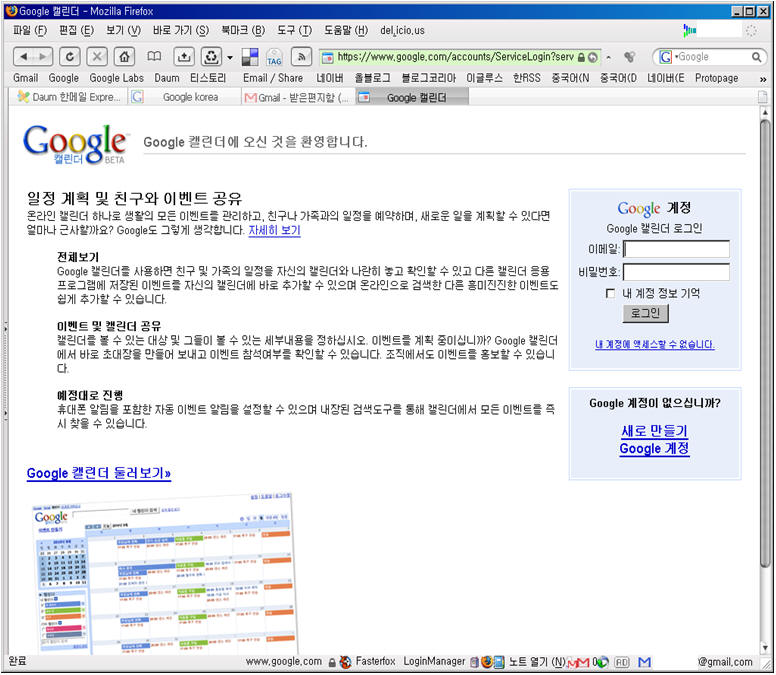The width and height of the screenshot is (776, 675).
Task: Click the @gmail.com status bar text
Action: (x=725, y=662)
